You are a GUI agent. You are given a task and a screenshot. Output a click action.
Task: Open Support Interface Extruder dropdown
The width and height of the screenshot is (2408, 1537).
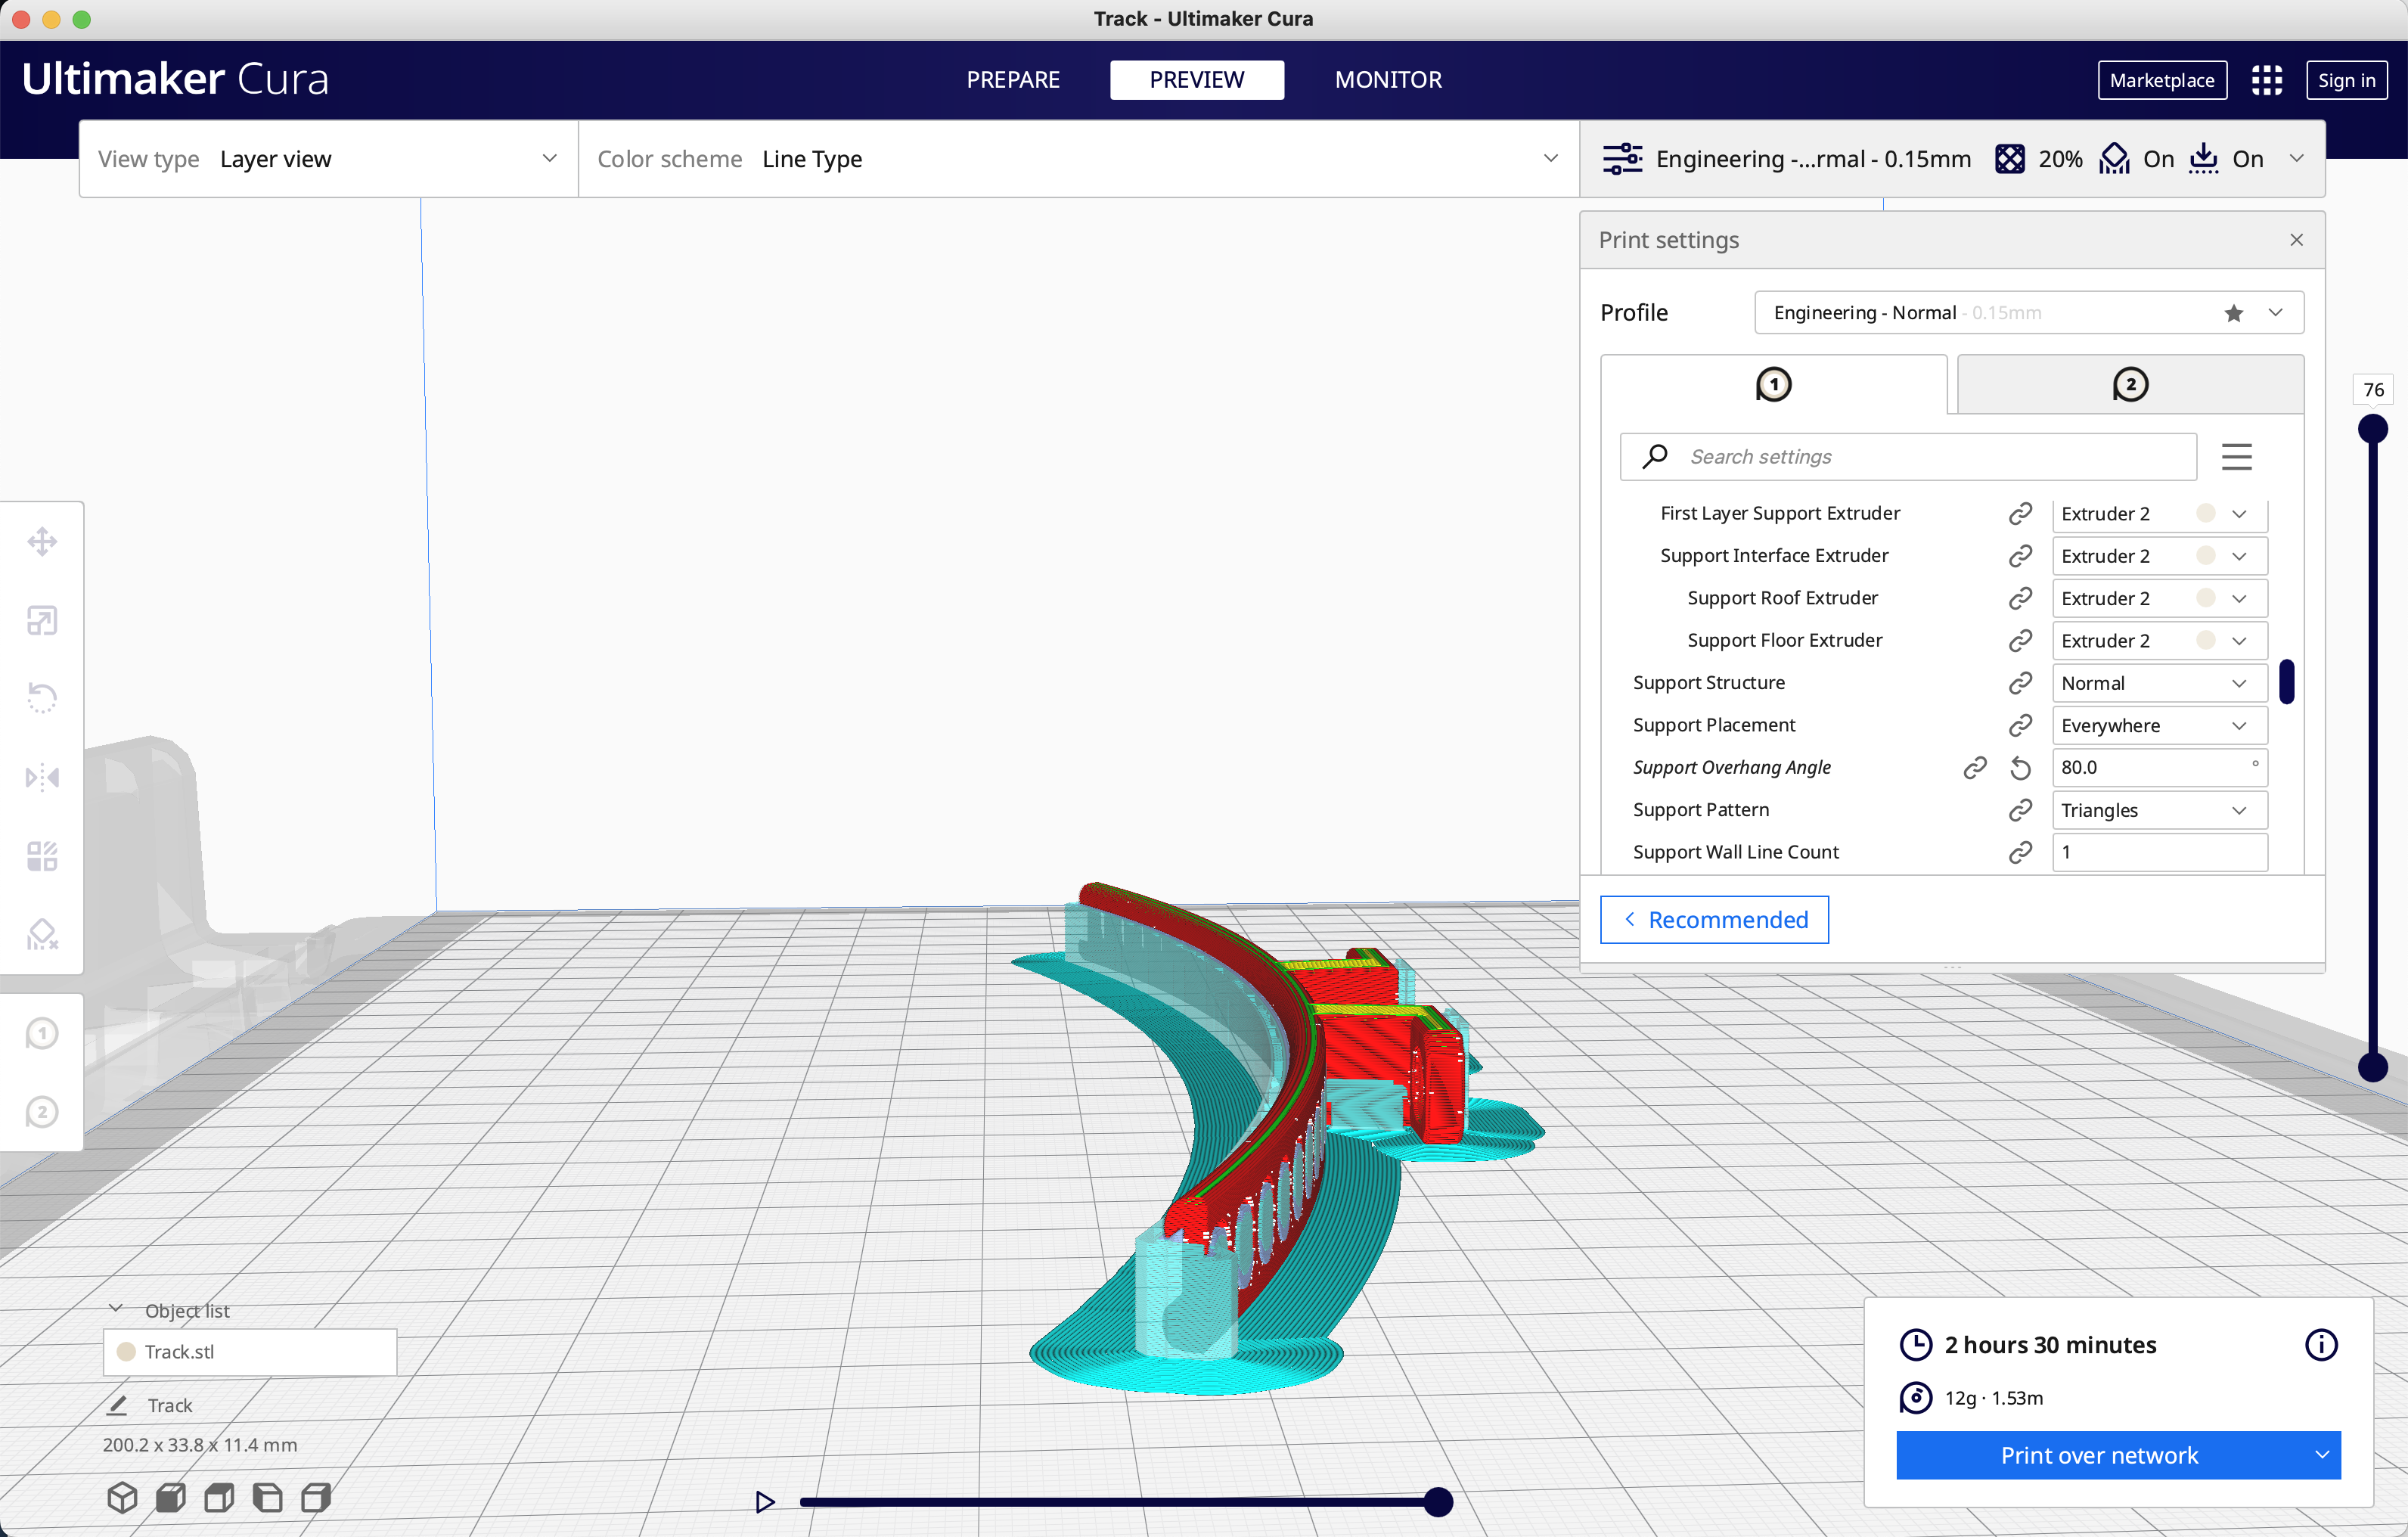[2159, 555]
